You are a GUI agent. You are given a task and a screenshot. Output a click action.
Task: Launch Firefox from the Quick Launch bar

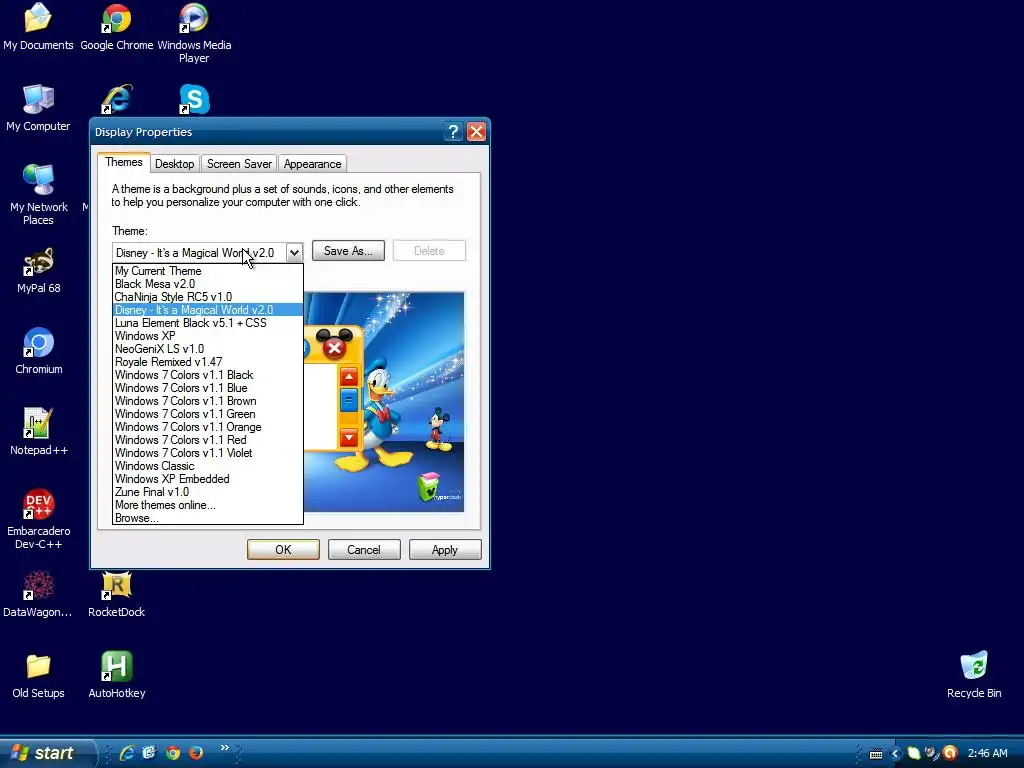pyautogui.click(x=196, y=753)
